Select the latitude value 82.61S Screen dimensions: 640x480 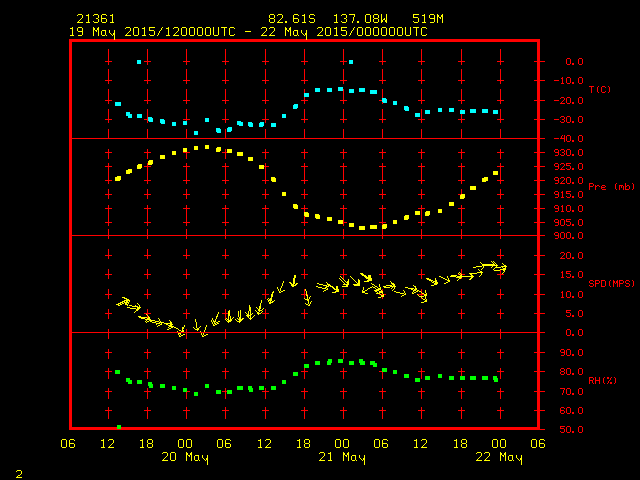click(x=292, y=19)
